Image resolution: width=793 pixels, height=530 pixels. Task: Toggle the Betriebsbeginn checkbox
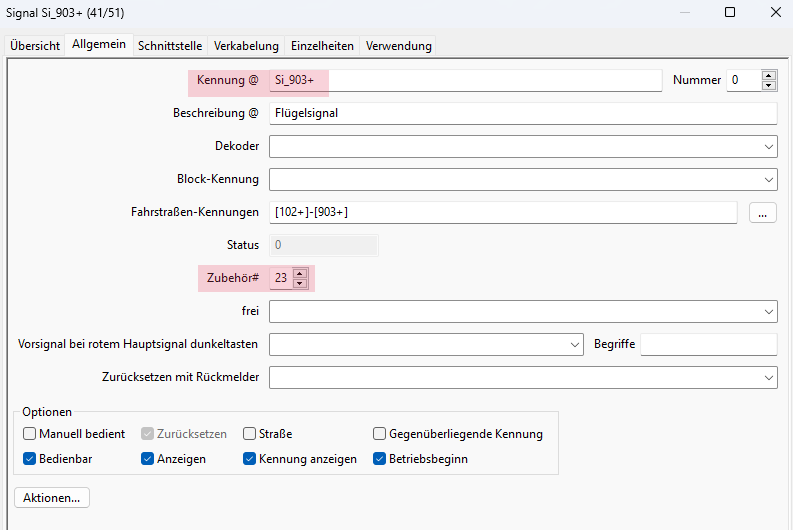point(380,459)
